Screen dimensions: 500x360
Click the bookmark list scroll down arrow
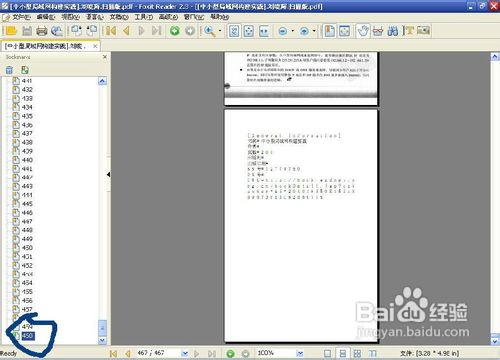click(x=103, y=340)
